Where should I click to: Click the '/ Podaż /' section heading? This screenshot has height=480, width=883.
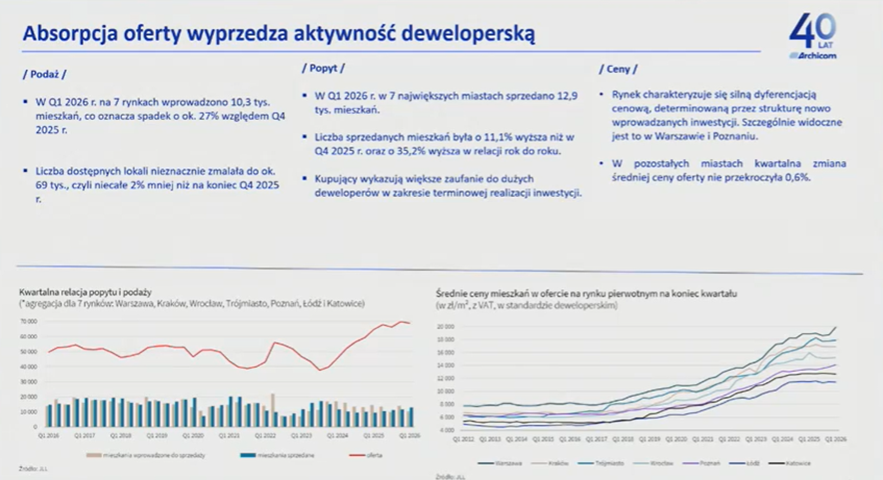[44, 74]
